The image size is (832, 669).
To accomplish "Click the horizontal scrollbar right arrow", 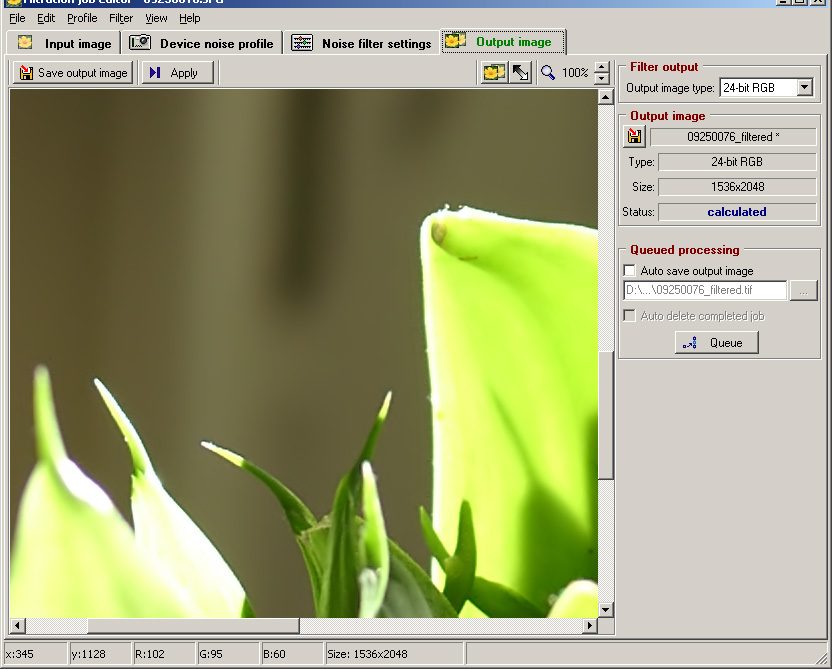I will click(x=590, y=626).
